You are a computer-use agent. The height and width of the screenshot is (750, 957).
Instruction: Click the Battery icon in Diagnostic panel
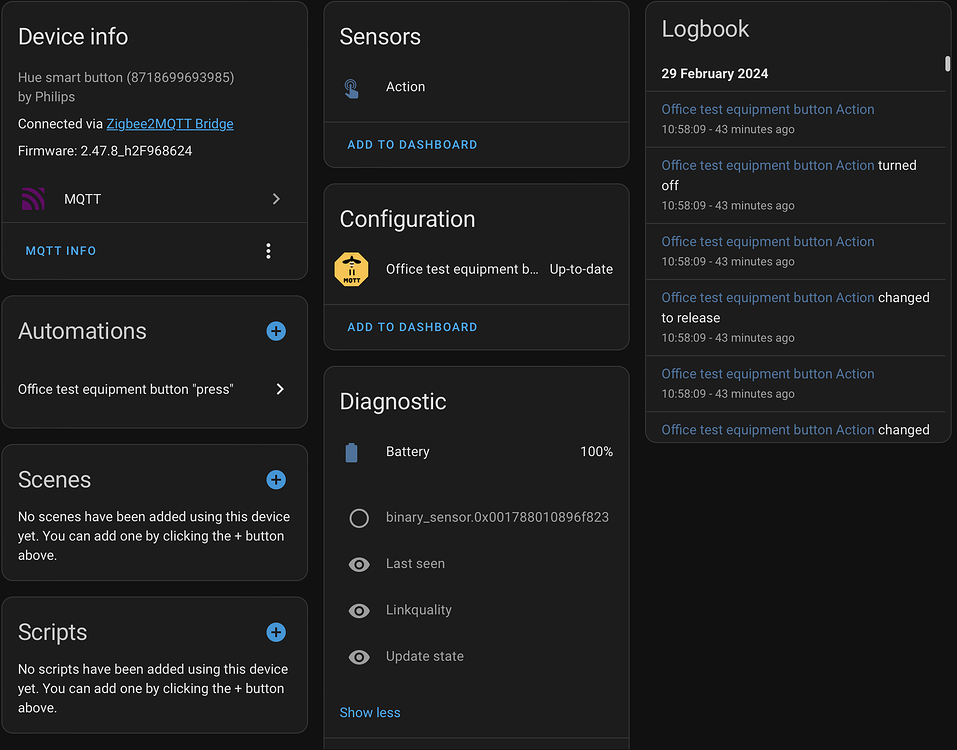(x=352, y=452)
